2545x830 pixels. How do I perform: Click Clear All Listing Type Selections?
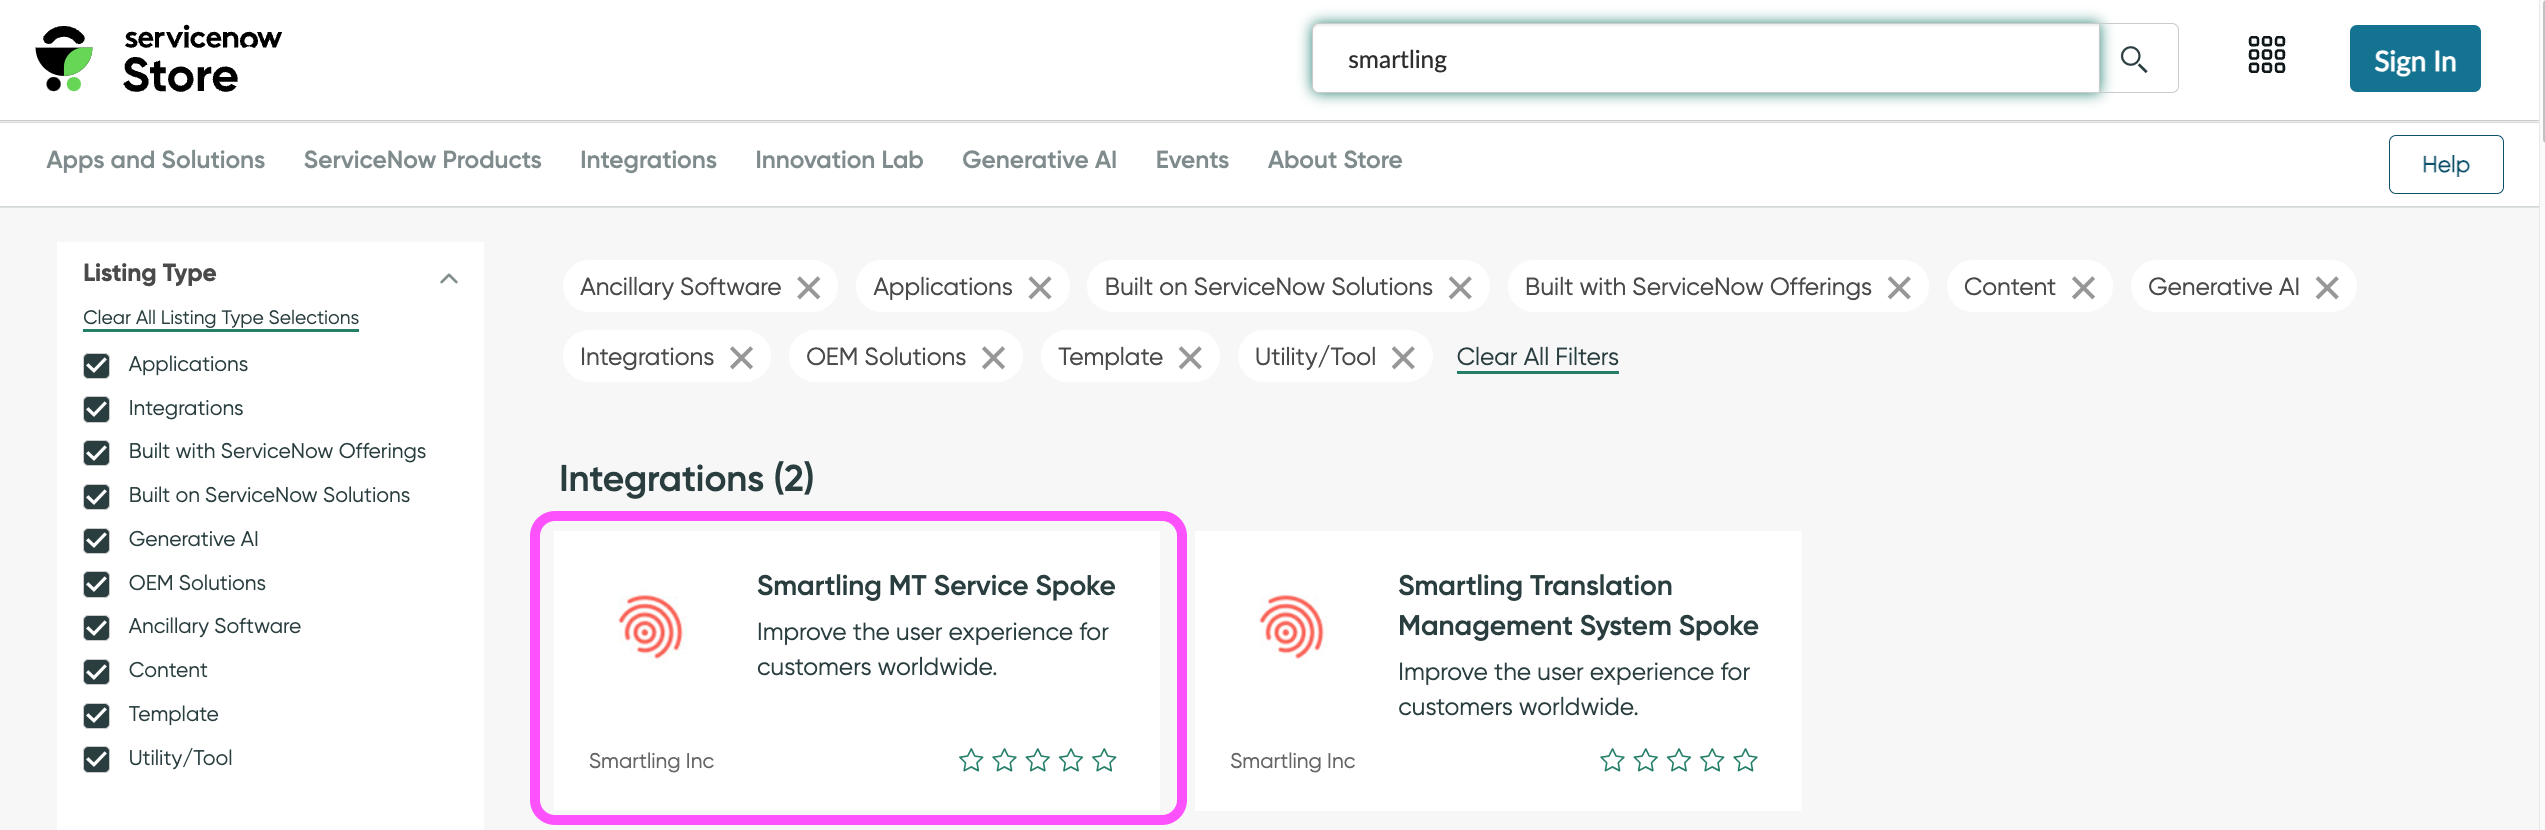click(x=221, y=318)
